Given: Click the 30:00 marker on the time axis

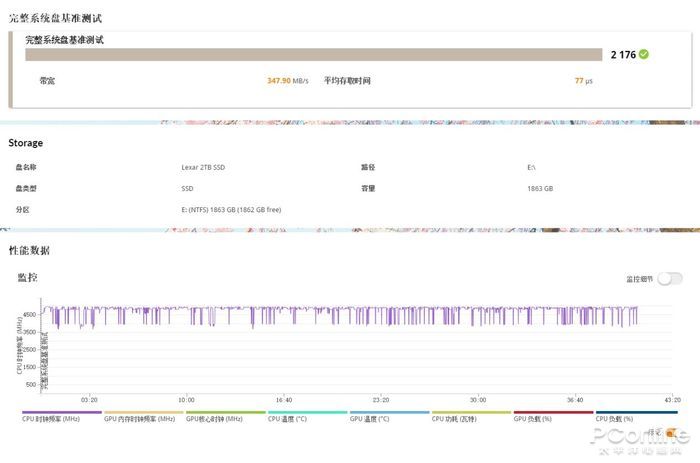Looking at the screenshot, I should [x=478, y=400].
